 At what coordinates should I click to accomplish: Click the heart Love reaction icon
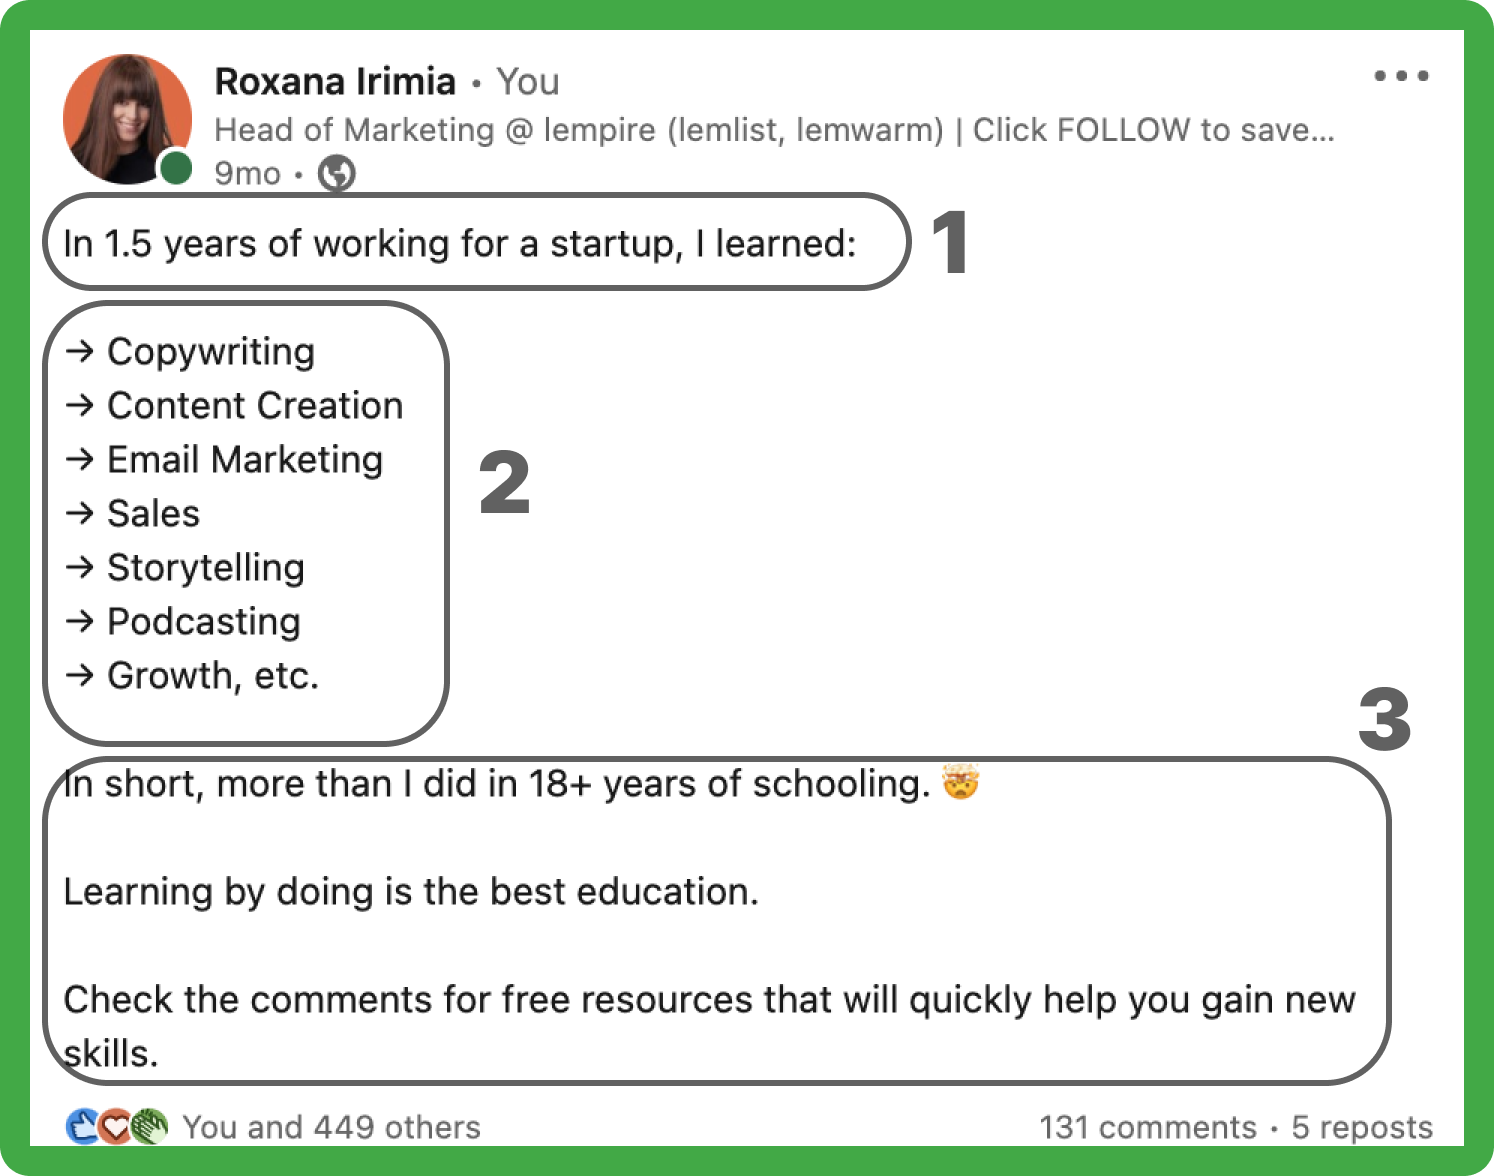(x=116, y=1125)
